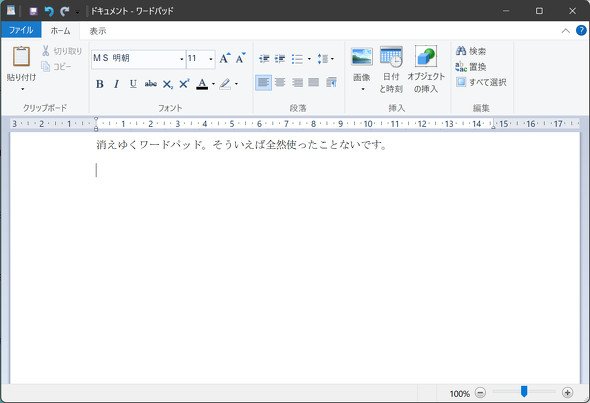The width and height of the screenshot is (590, 403).
Task: Open the paragraph settings icon
Action: (x=331, y=82)
